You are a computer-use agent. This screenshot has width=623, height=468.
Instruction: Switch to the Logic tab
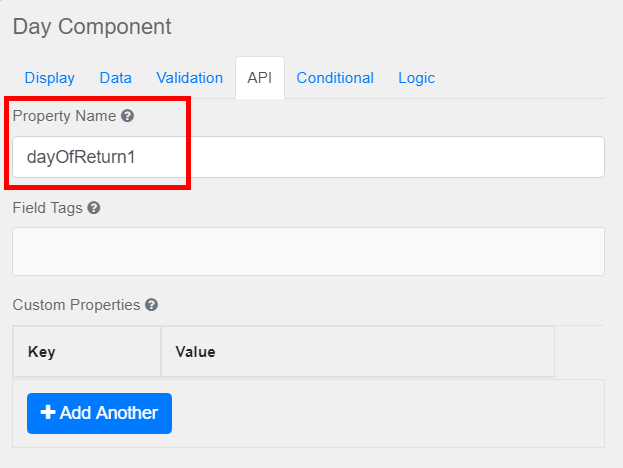[416, 78]
